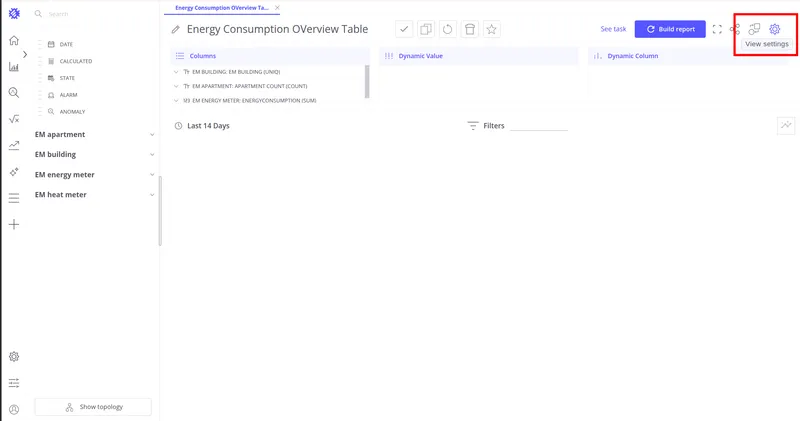Expand EM BUILDING (UNIQ) column row
This screenshot has height=421, width=800.
(176, 72)
